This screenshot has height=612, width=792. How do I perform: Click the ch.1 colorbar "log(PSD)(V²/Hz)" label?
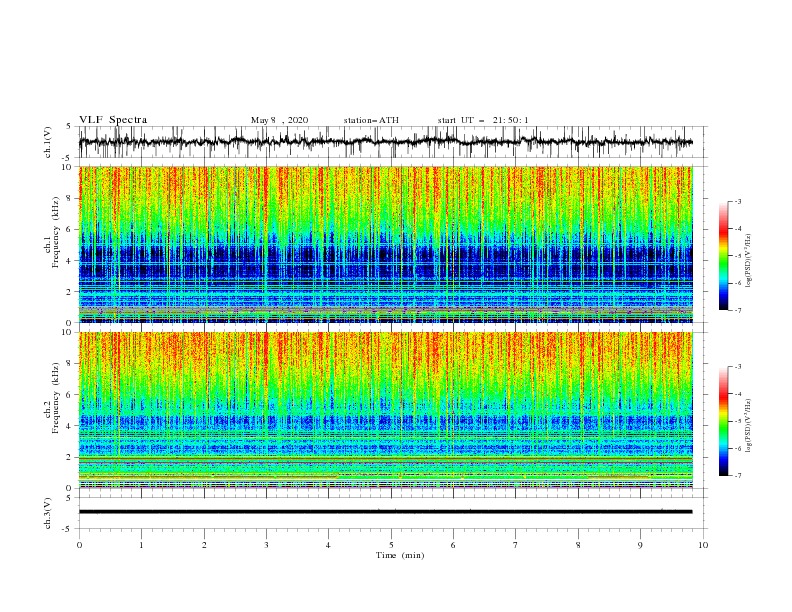(748, 261)
